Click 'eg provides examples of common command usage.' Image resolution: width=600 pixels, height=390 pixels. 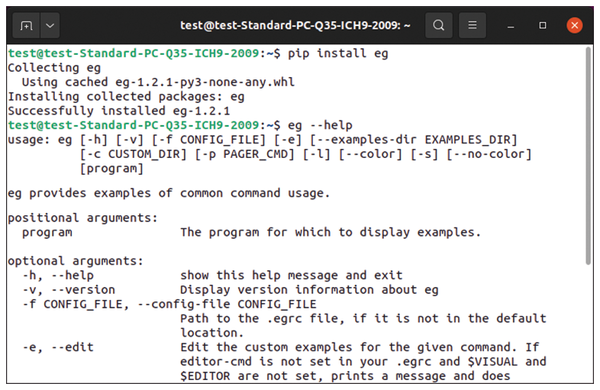(x=169, y=193)
